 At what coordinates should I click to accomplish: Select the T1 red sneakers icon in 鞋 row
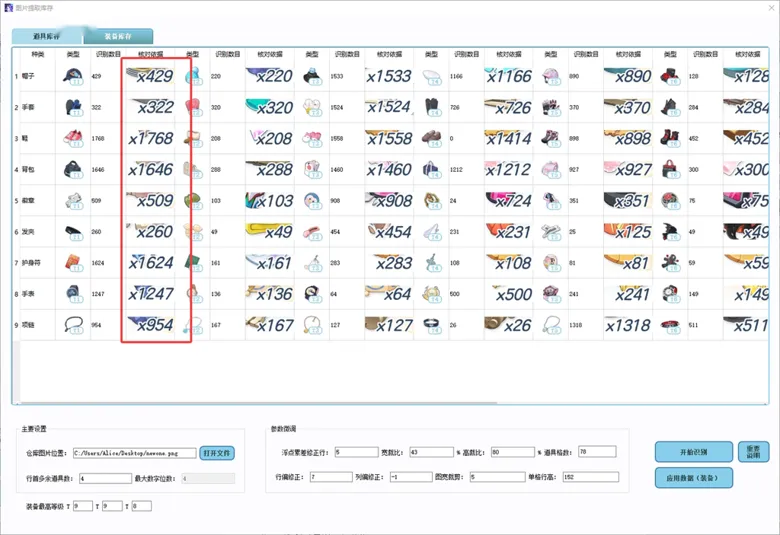coord(73,138)
